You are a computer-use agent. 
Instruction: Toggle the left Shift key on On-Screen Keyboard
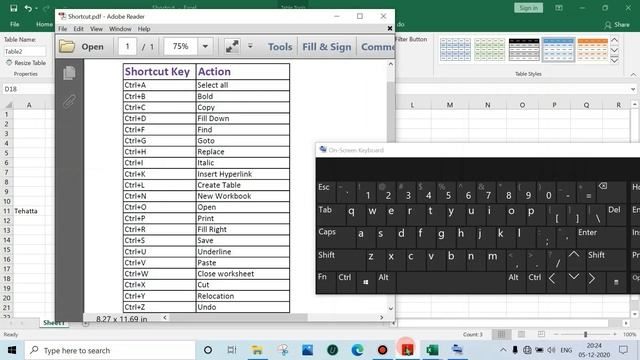coord(340,260)
